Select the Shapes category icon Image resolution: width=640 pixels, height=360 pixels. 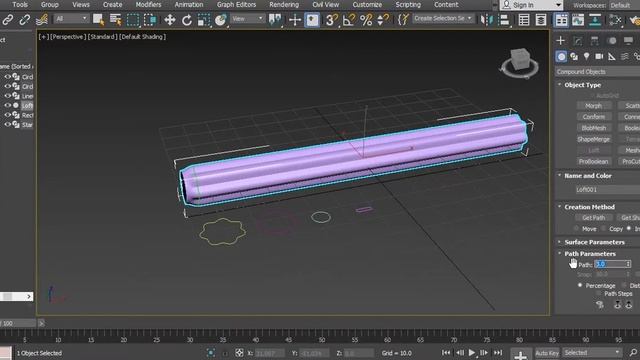(574, 56)
